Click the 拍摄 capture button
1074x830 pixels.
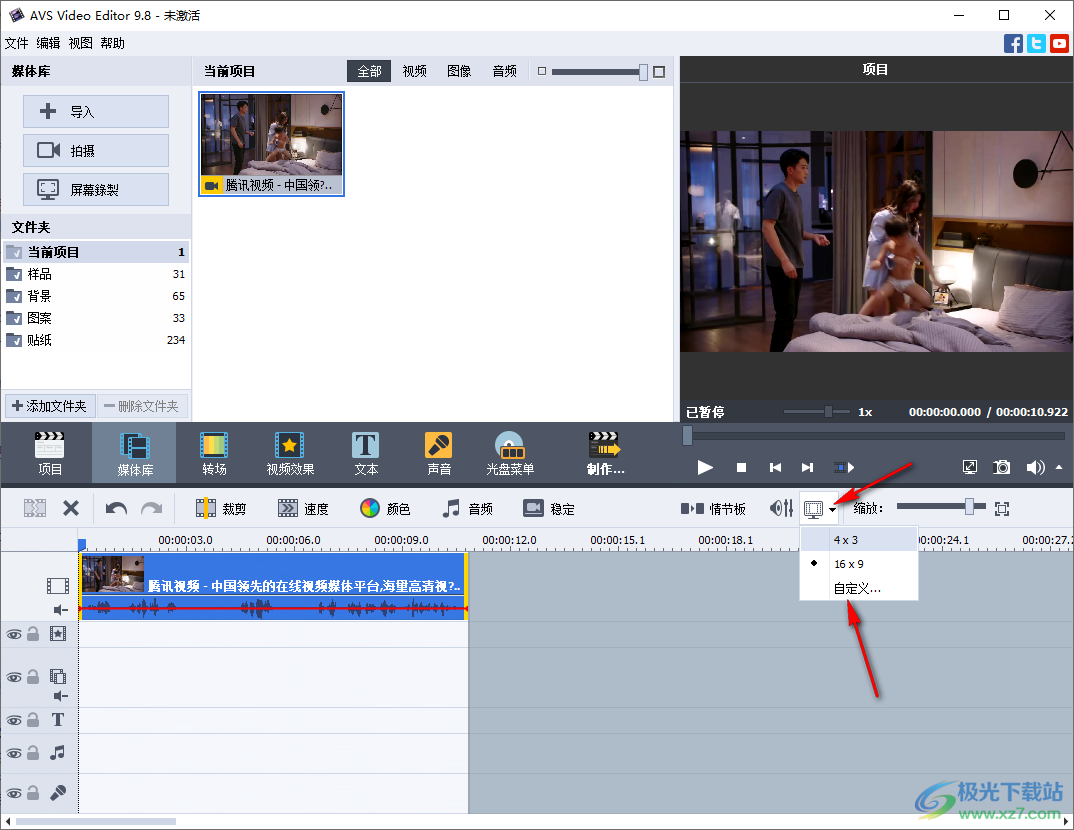(x=96, y=150)
